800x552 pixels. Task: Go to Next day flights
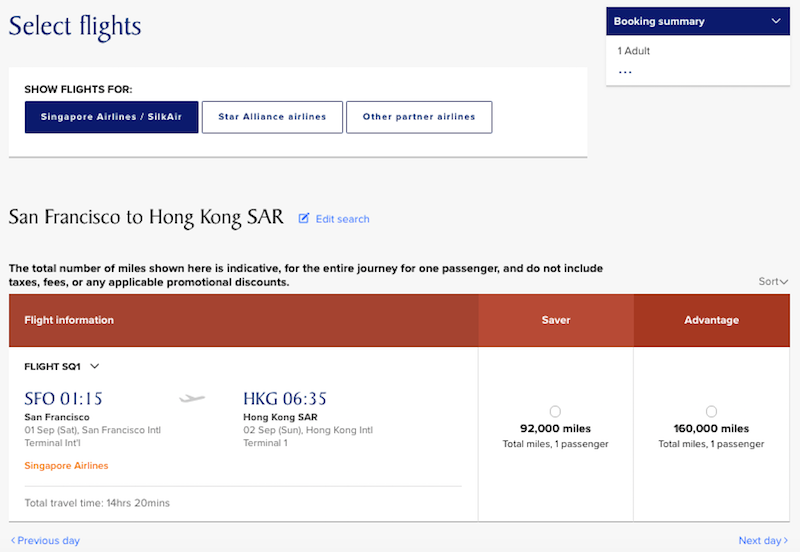tap(763, 540)
